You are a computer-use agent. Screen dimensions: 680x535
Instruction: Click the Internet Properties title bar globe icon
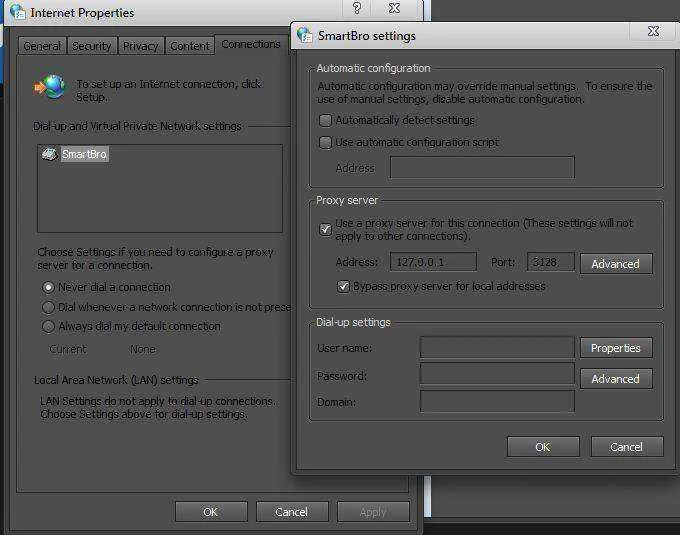pos(18,12)
